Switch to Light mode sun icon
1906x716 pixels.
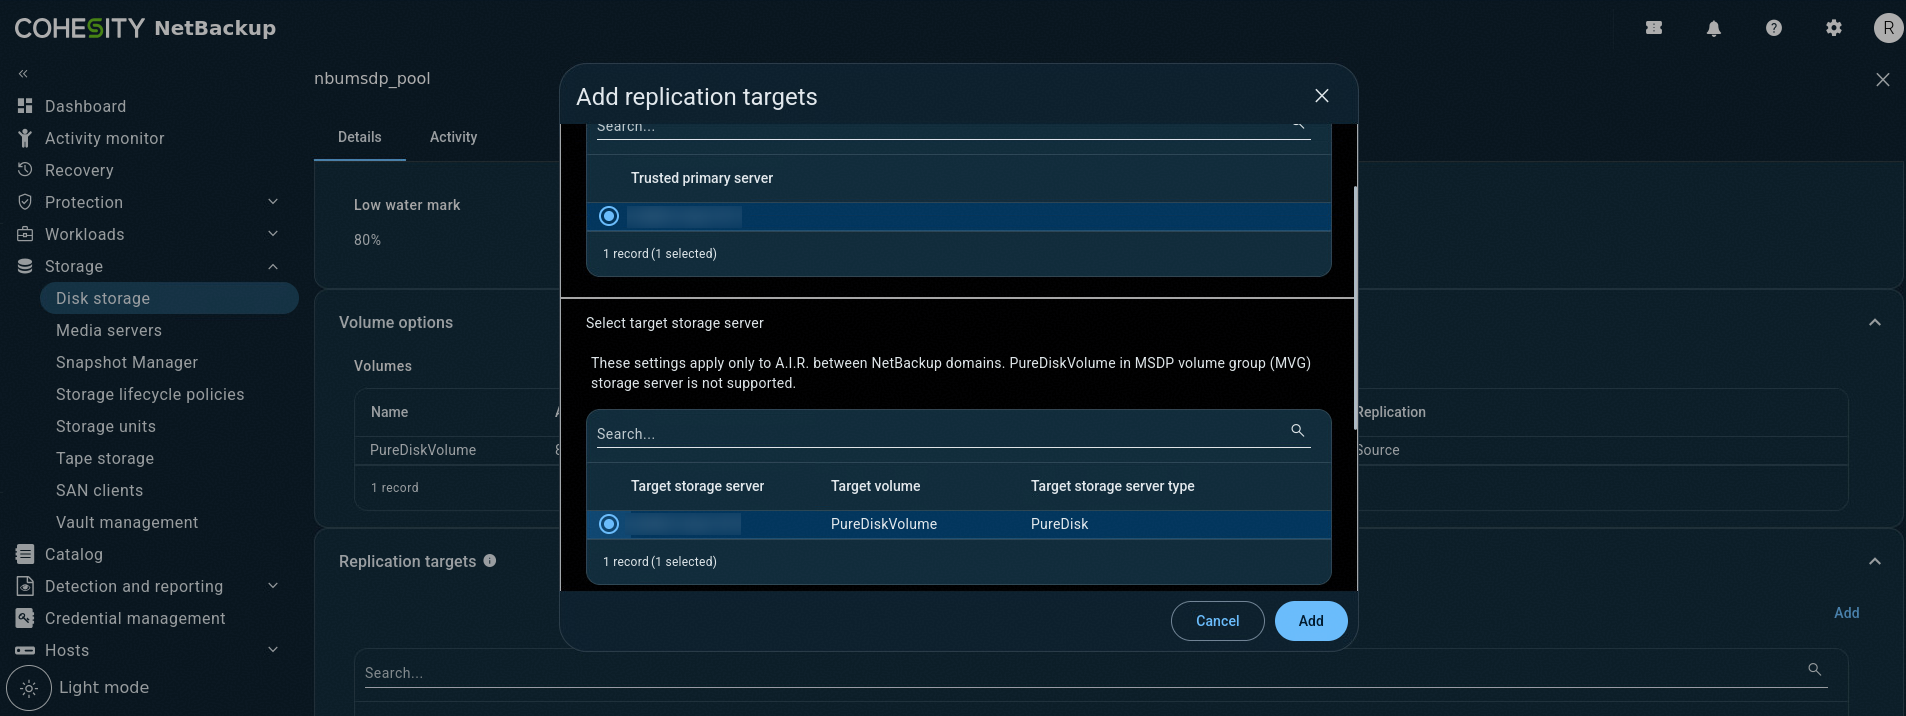pyautogui.click(x=29, y=688)
